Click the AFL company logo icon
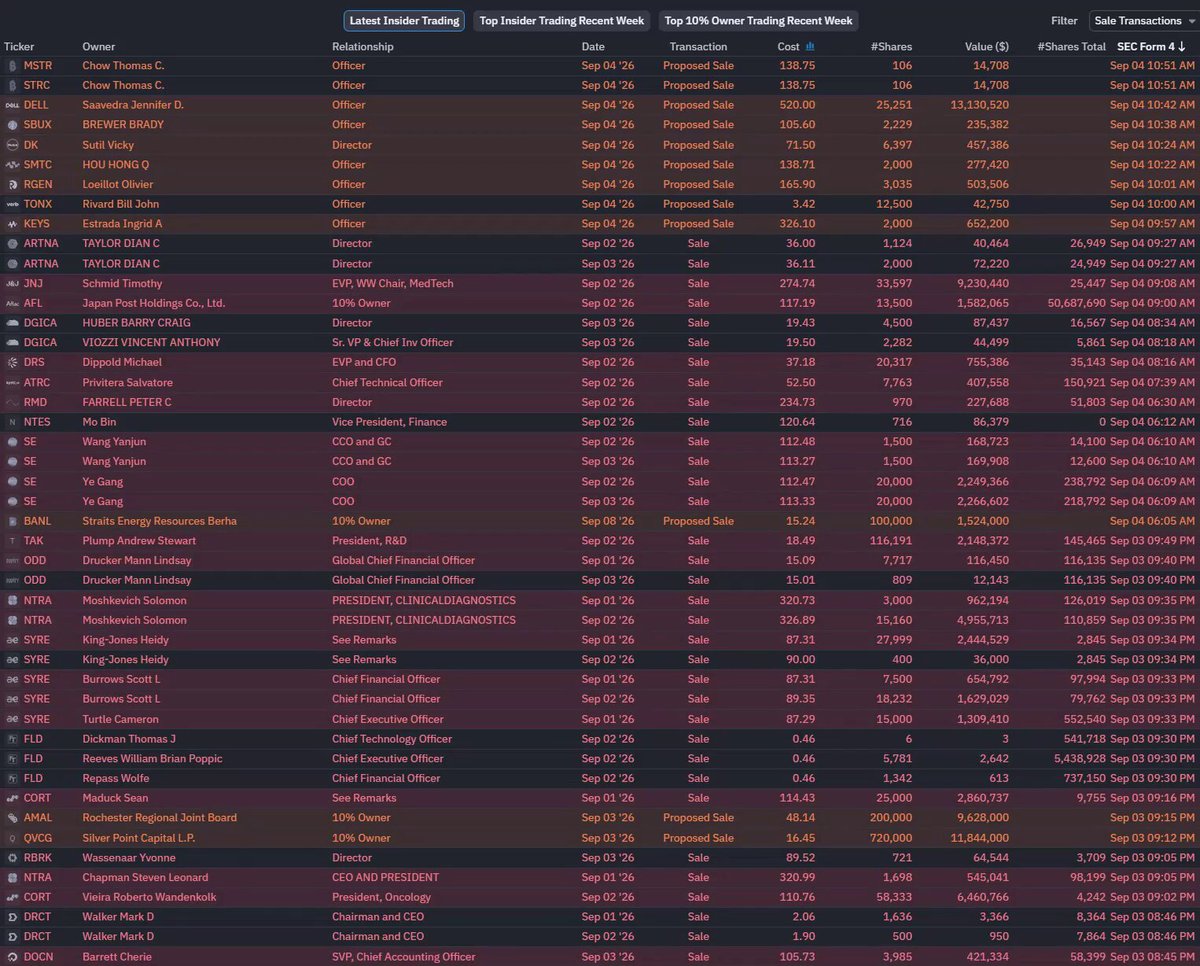The height and width of the screenshot is (966, 1200). pyautogui.click(x=12, y=303)
